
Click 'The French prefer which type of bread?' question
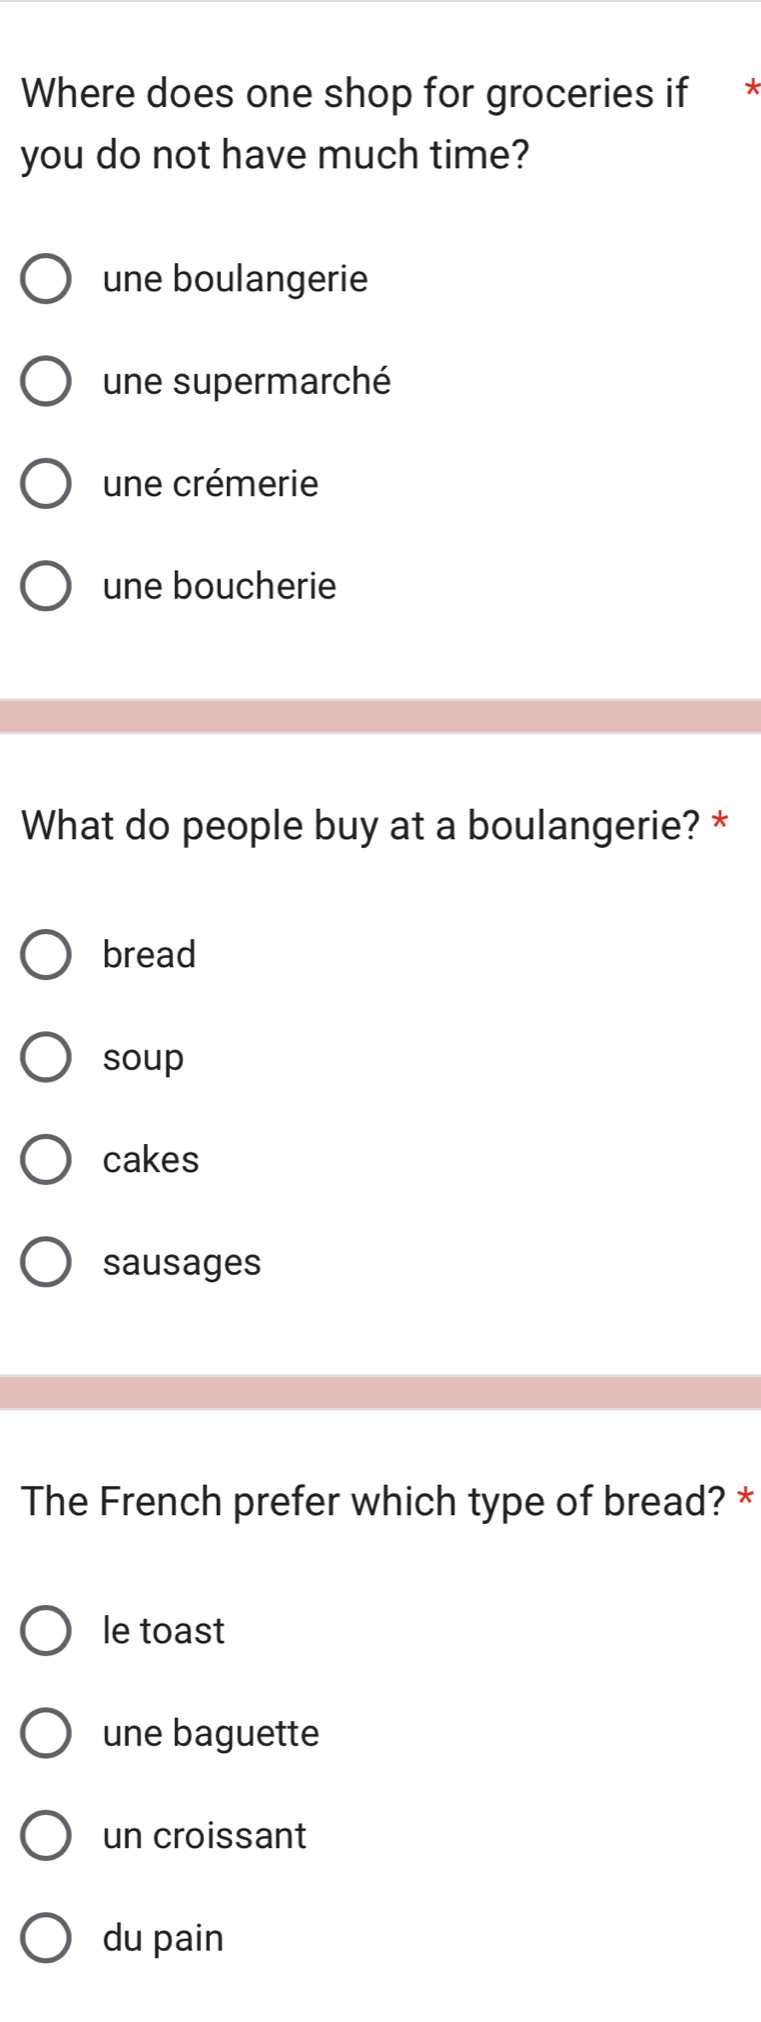(x=373, y=1501)
